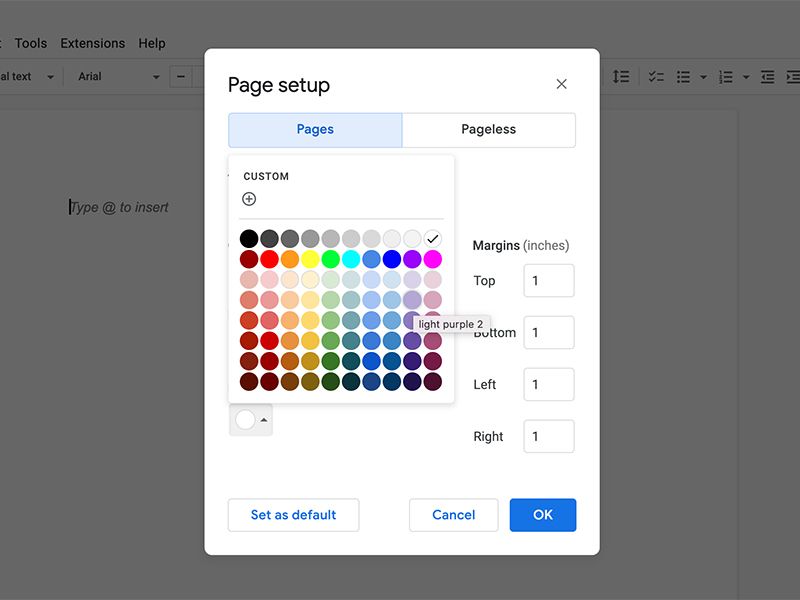
Task: Open the numbered list style dropdown arrow
Action: pyautogui.click(x=746, y=76)
